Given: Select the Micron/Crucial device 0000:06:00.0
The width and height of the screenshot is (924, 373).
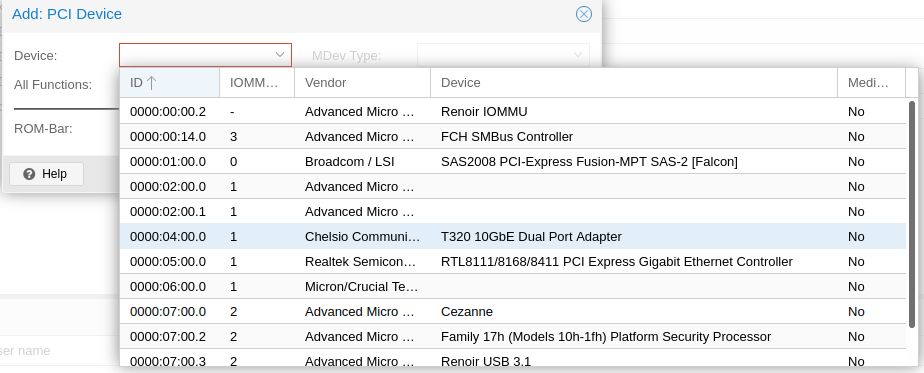Looking at the screenshot, I should point(513,286).
